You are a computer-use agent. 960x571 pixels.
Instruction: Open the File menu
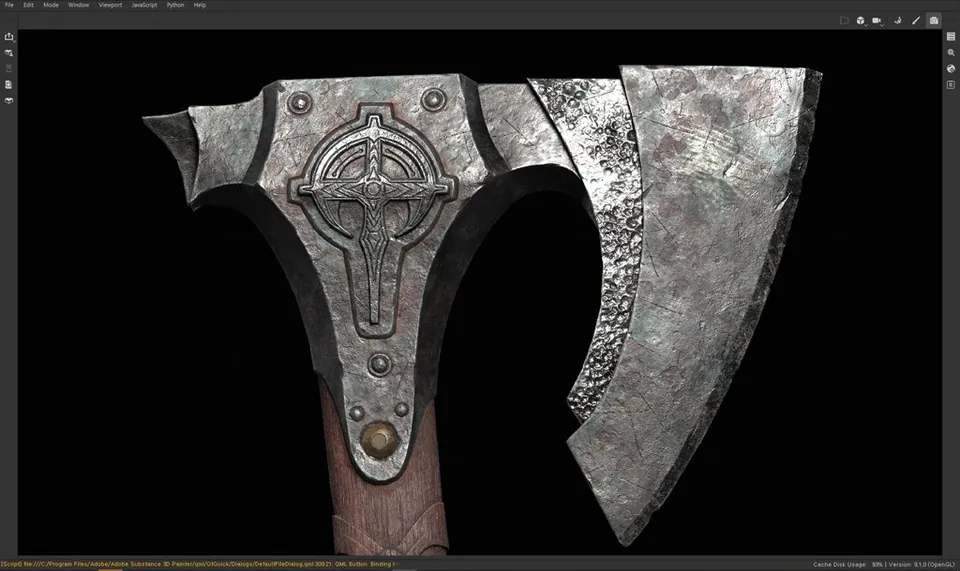coord(9,5)
